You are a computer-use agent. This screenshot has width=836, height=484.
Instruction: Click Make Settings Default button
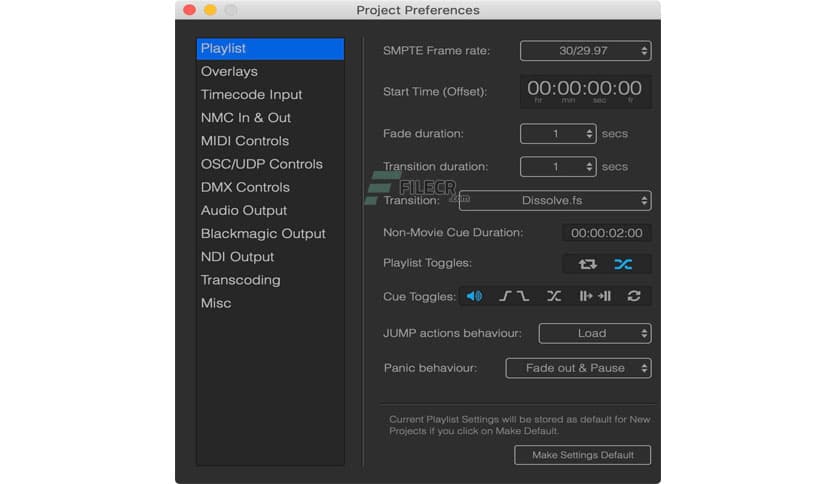coord(582,455)
